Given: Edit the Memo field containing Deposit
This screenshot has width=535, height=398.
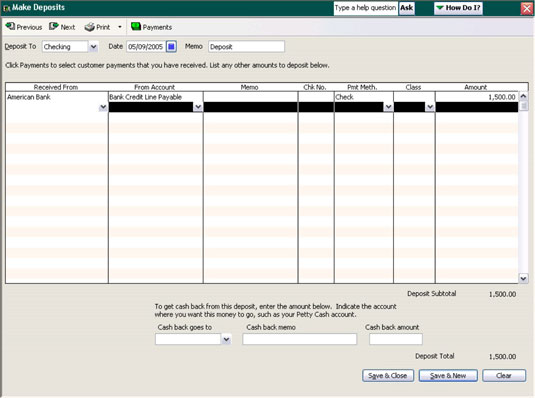Looking at the screenshot, I should coord(246,47).
